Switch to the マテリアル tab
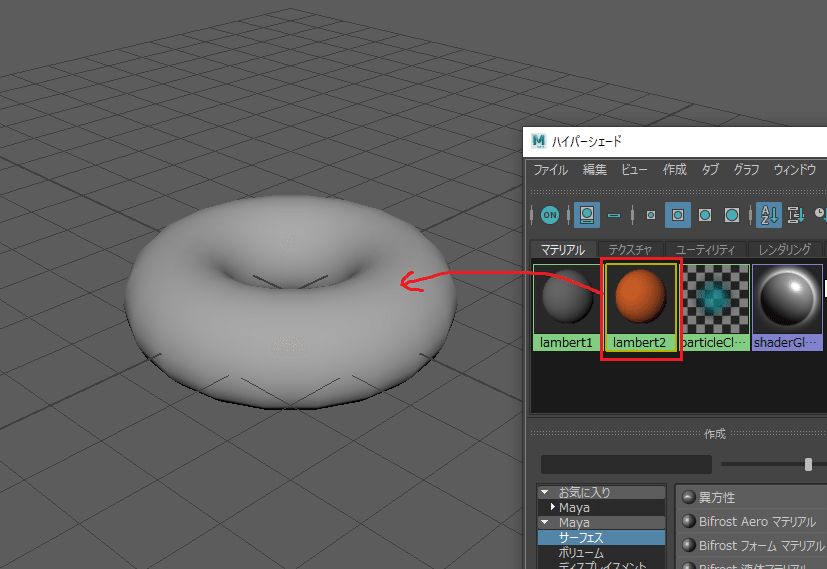This screenshot has width=827, height=569. click(563, 249)
